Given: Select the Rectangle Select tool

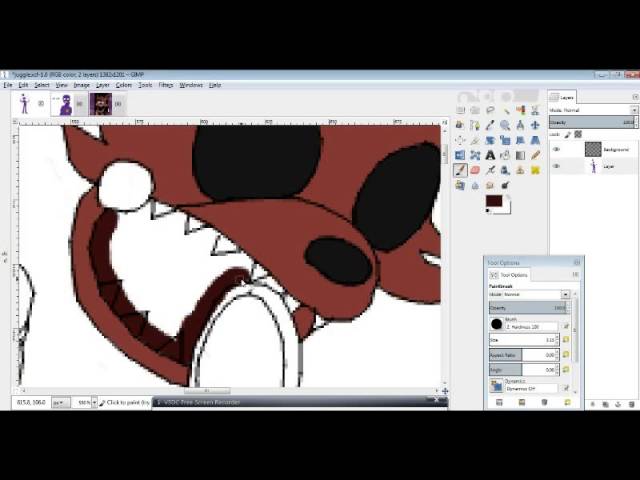Looking at the screenshot, I should [460, 110].
